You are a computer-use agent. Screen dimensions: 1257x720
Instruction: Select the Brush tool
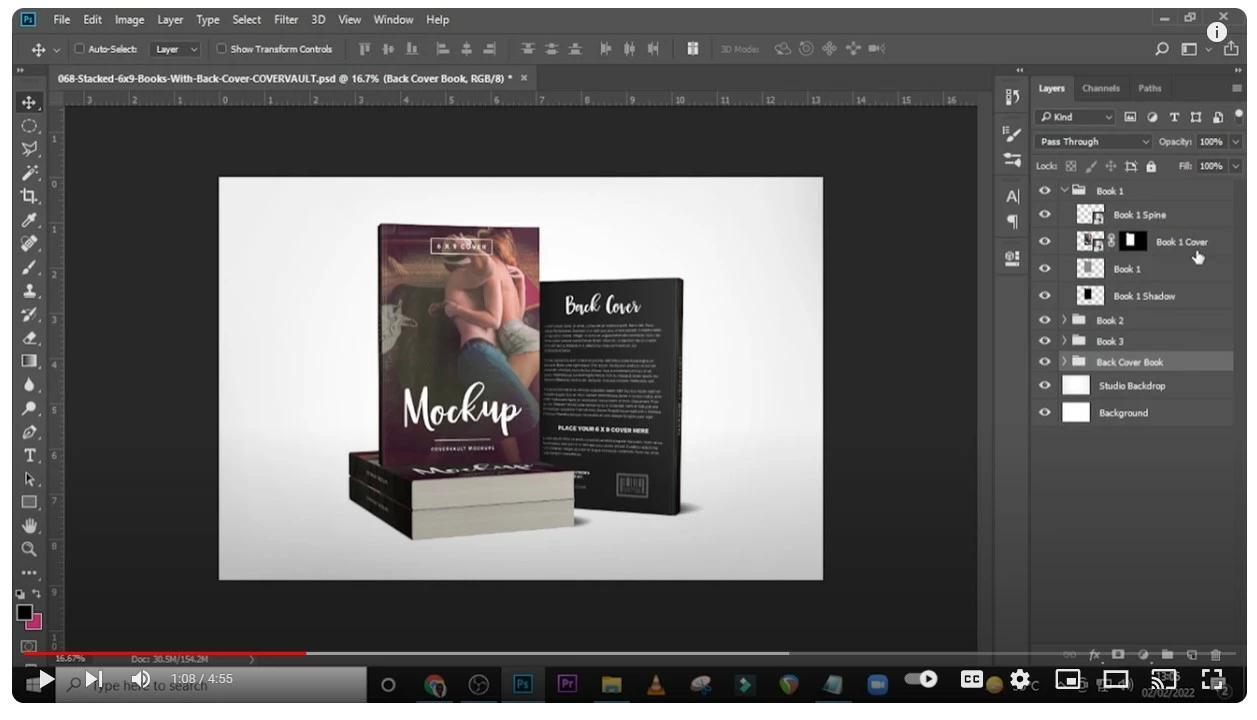[29, 267]
